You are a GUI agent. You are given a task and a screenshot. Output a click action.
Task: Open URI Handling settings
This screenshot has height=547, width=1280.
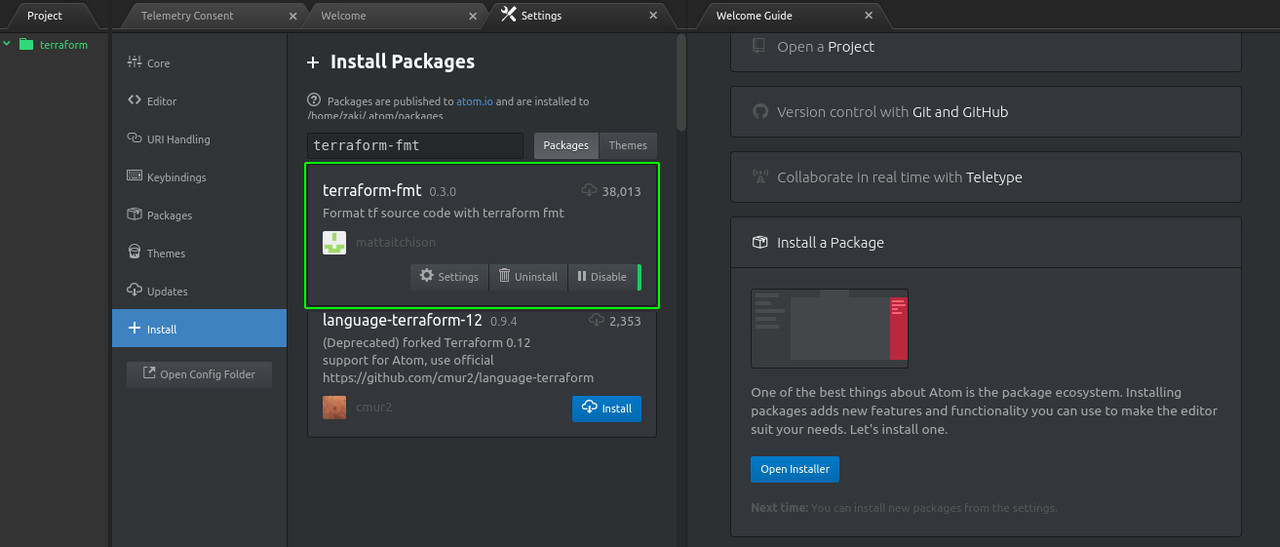point(178,139)
